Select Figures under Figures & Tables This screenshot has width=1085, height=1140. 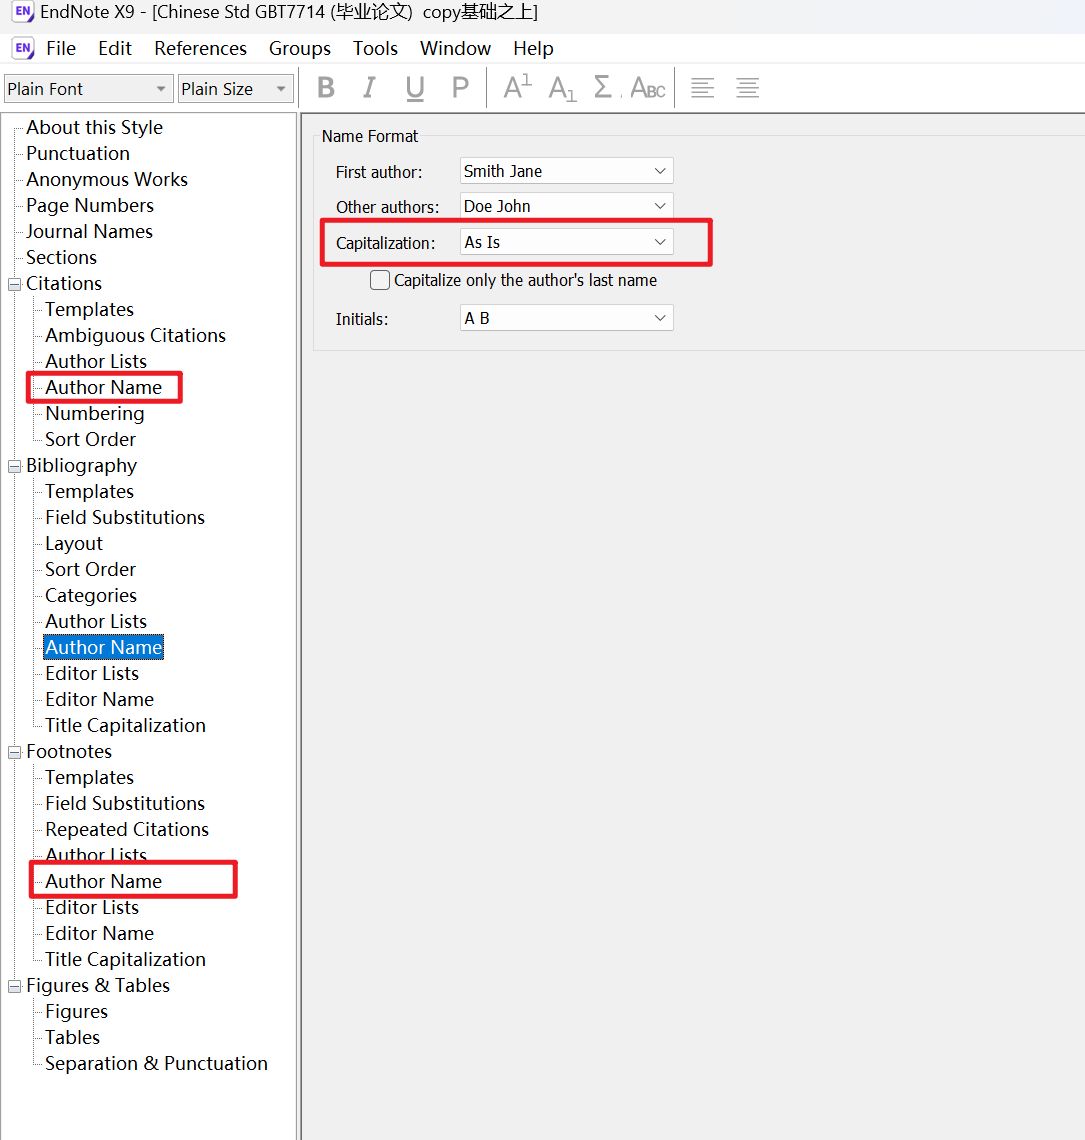(76, 1011)
